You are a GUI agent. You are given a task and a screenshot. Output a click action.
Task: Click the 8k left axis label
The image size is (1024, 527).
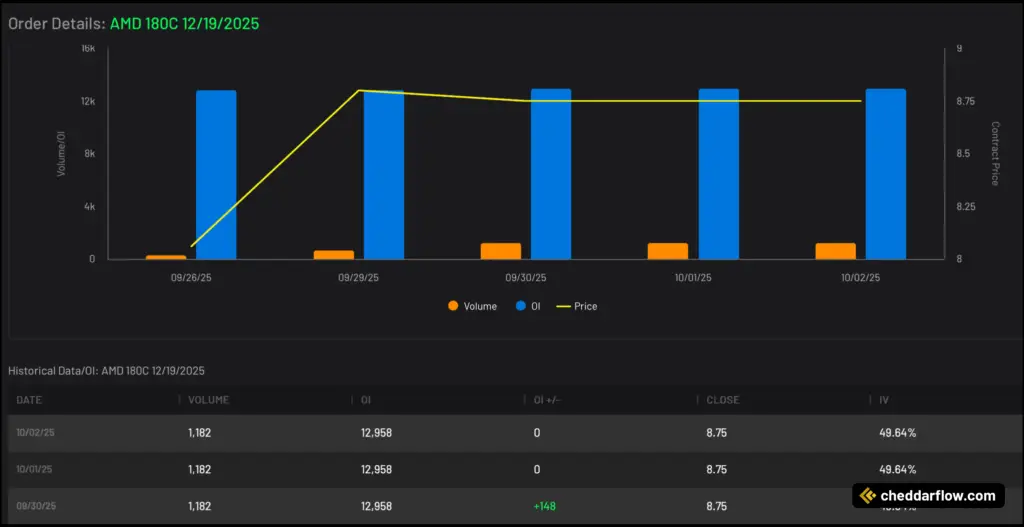90,154
